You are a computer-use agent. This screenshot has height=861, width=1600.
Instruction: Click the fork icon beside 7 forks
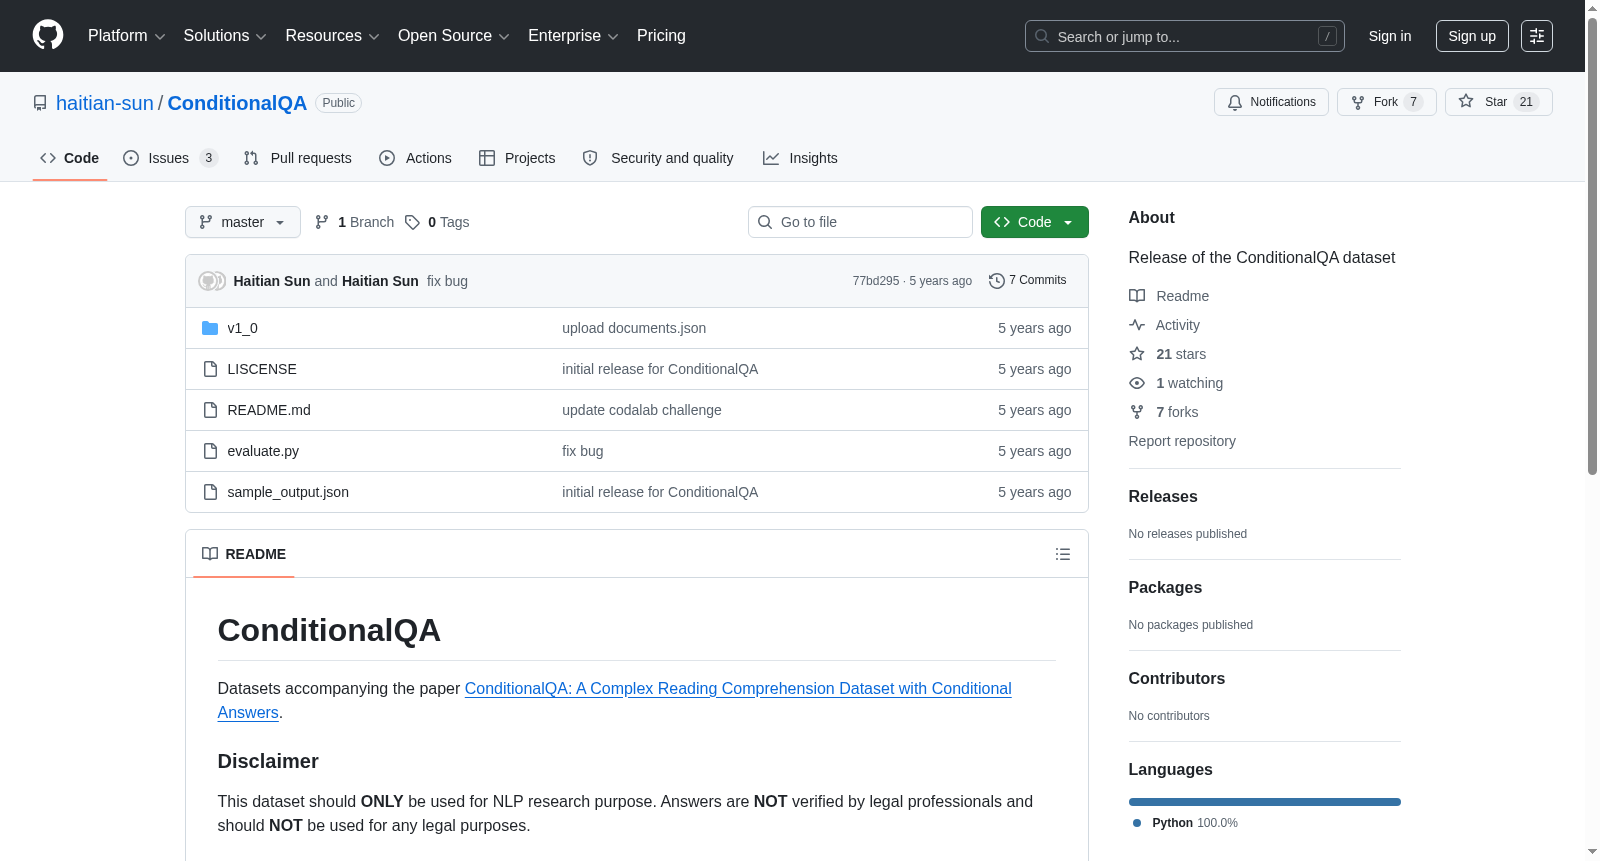coord(1137,412)
